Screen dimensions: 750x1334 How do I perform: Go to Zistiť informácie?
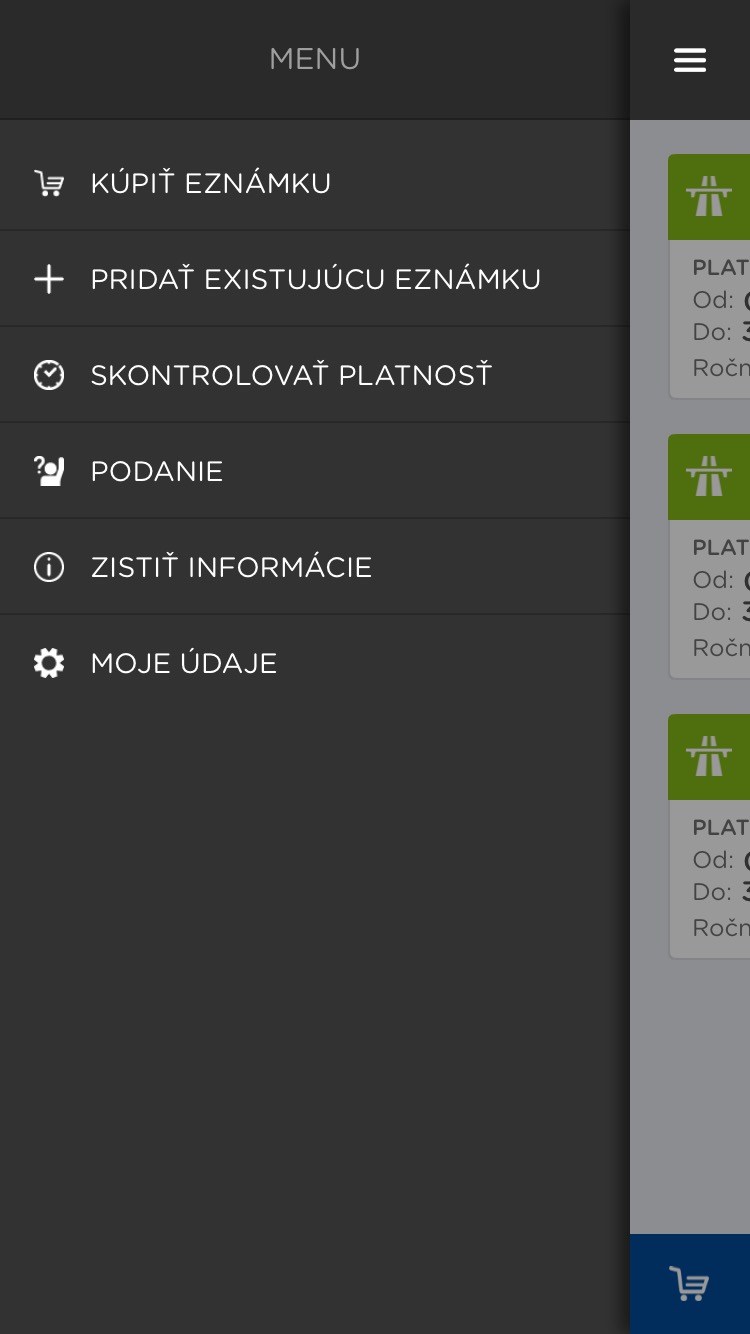tap(231, 567)
